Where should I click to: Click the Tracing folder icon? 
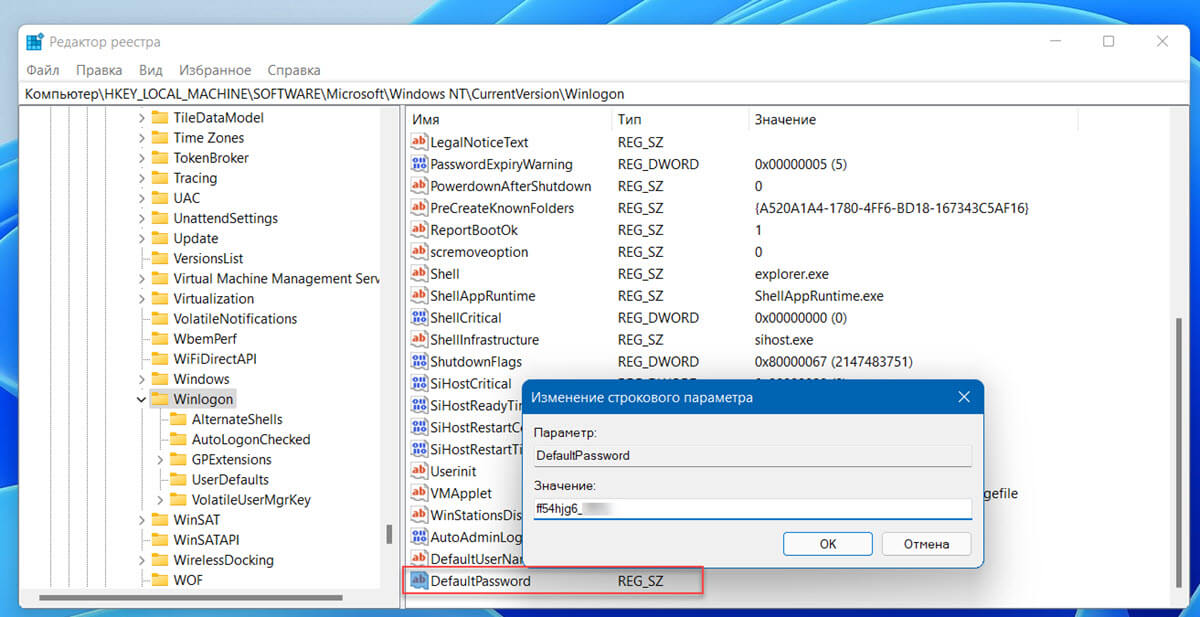(x=159, y=178)
